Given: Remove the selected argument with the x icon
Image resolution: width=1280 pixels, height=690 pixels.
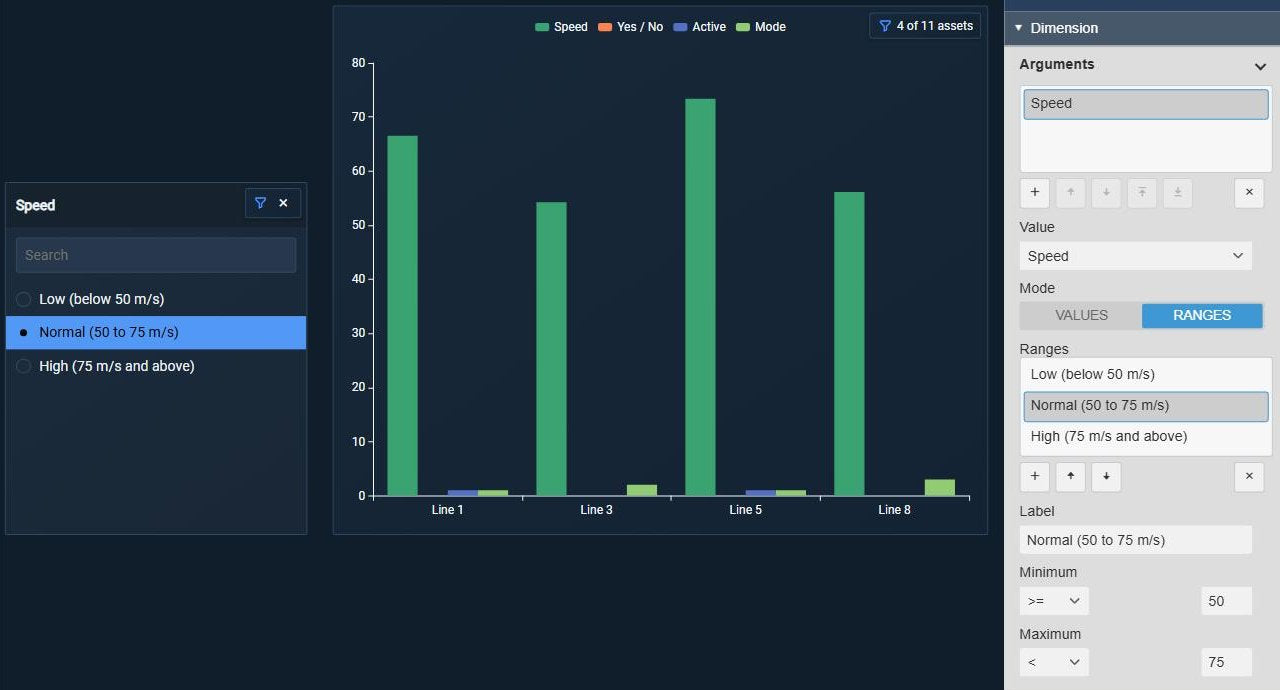Looking at the screenshot, I should coord(1249,192).
